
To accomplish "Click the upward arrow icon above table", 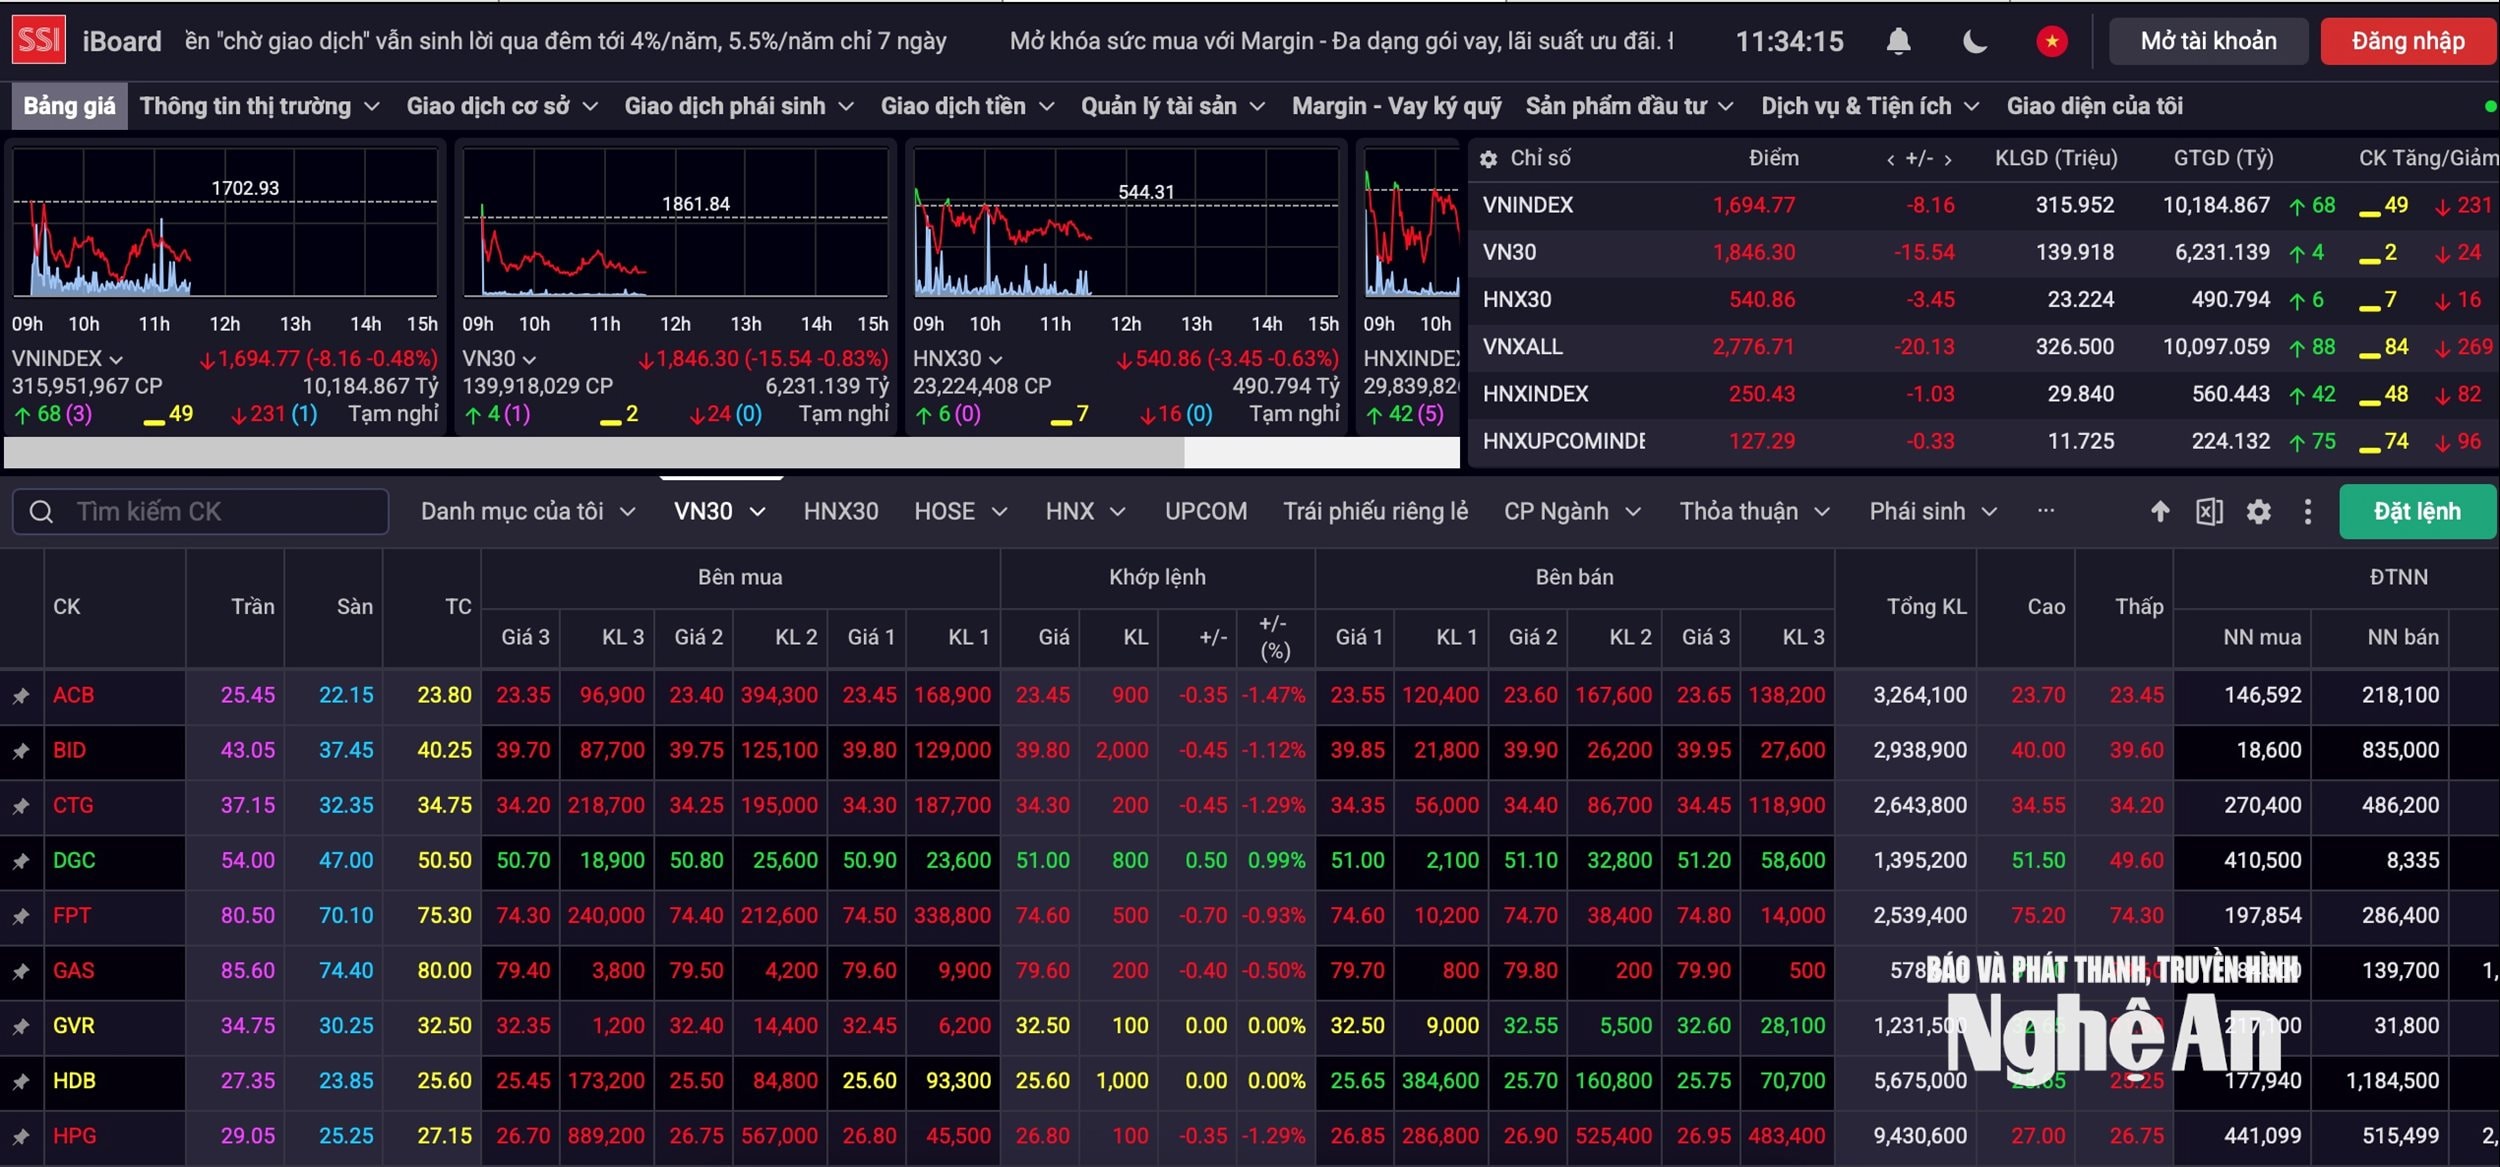I will (x=2160, y=512).
